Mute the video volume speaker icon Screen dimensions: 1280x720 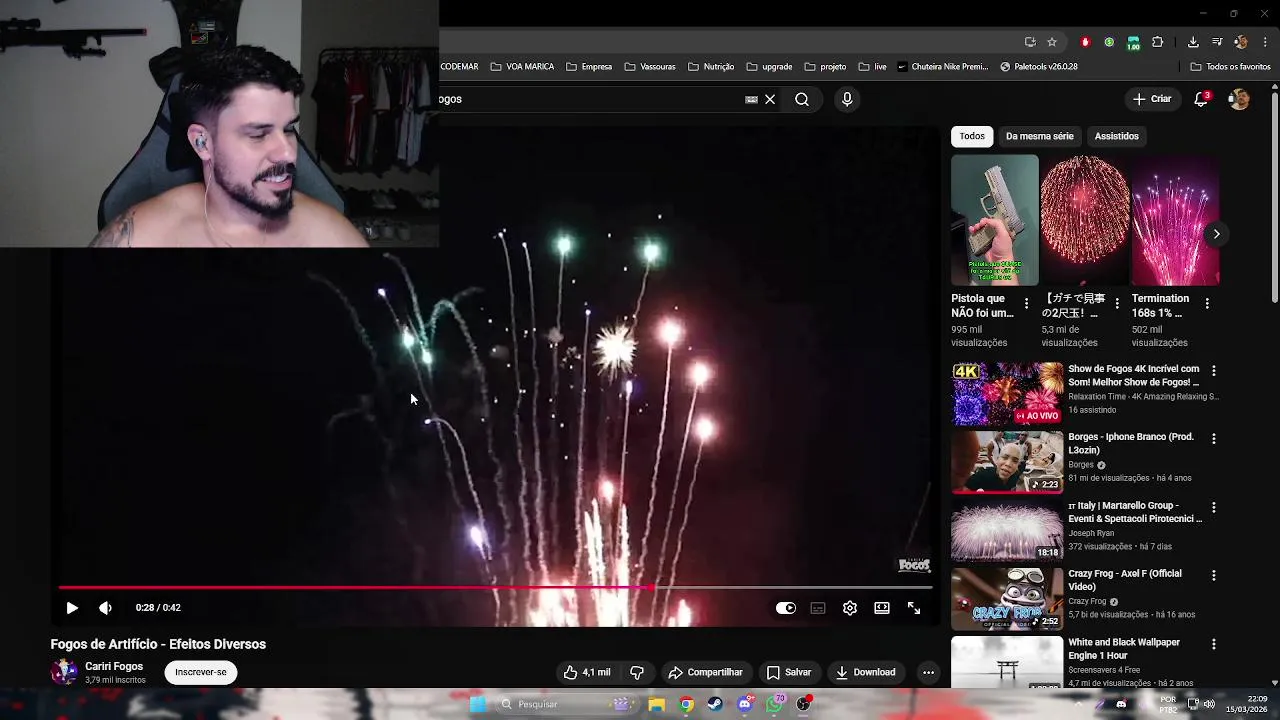[105, 608]
